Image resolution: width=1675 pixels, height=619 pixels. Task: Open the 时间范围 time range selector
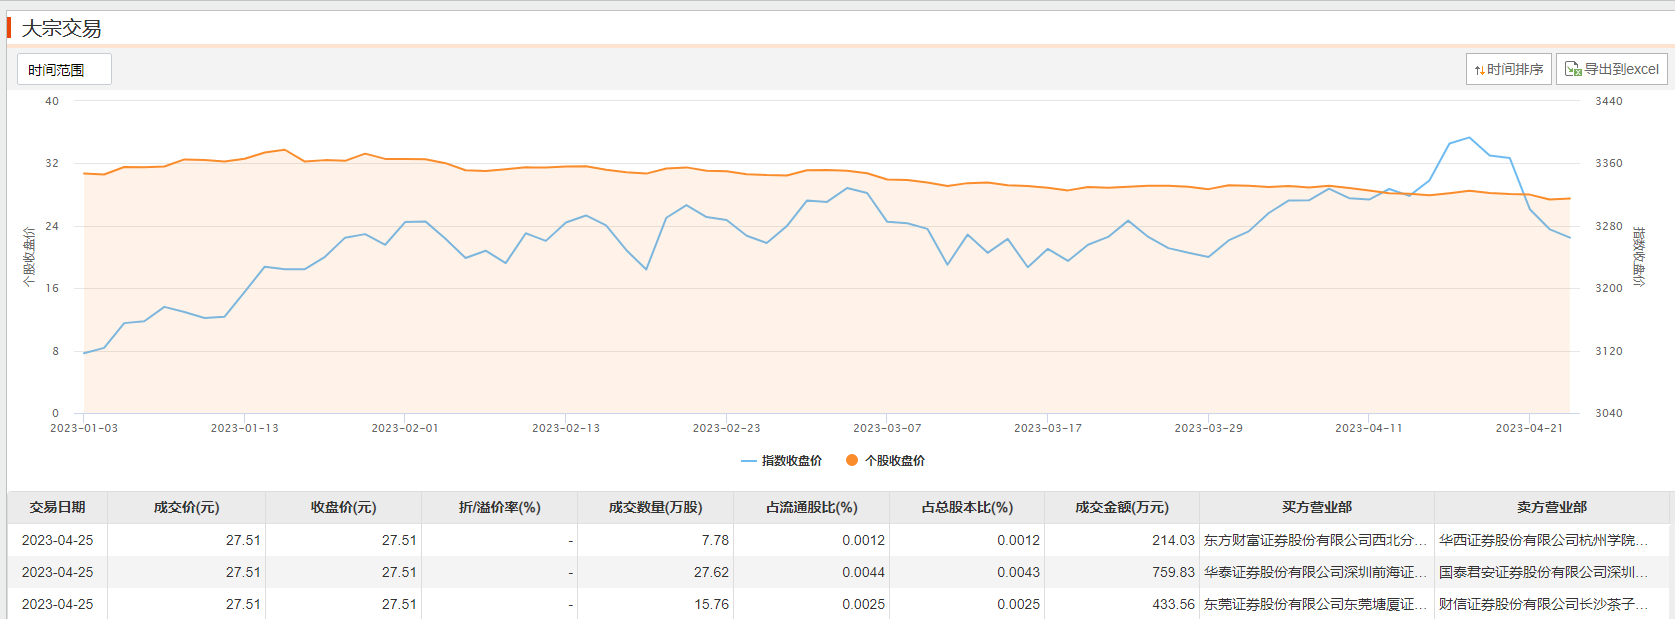click(x=64, y=70)
